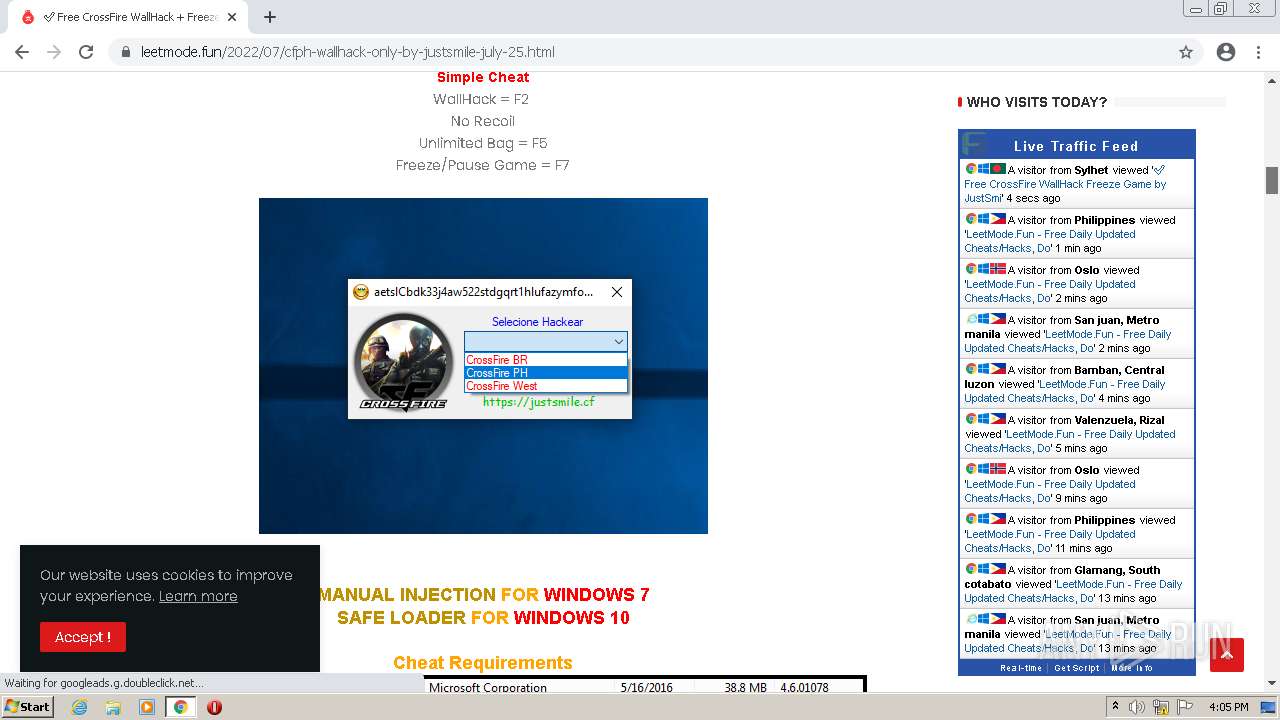This screenshot has height=720, width=1280.
Task: Click the site lock icon
Action: tap(126, 52)
